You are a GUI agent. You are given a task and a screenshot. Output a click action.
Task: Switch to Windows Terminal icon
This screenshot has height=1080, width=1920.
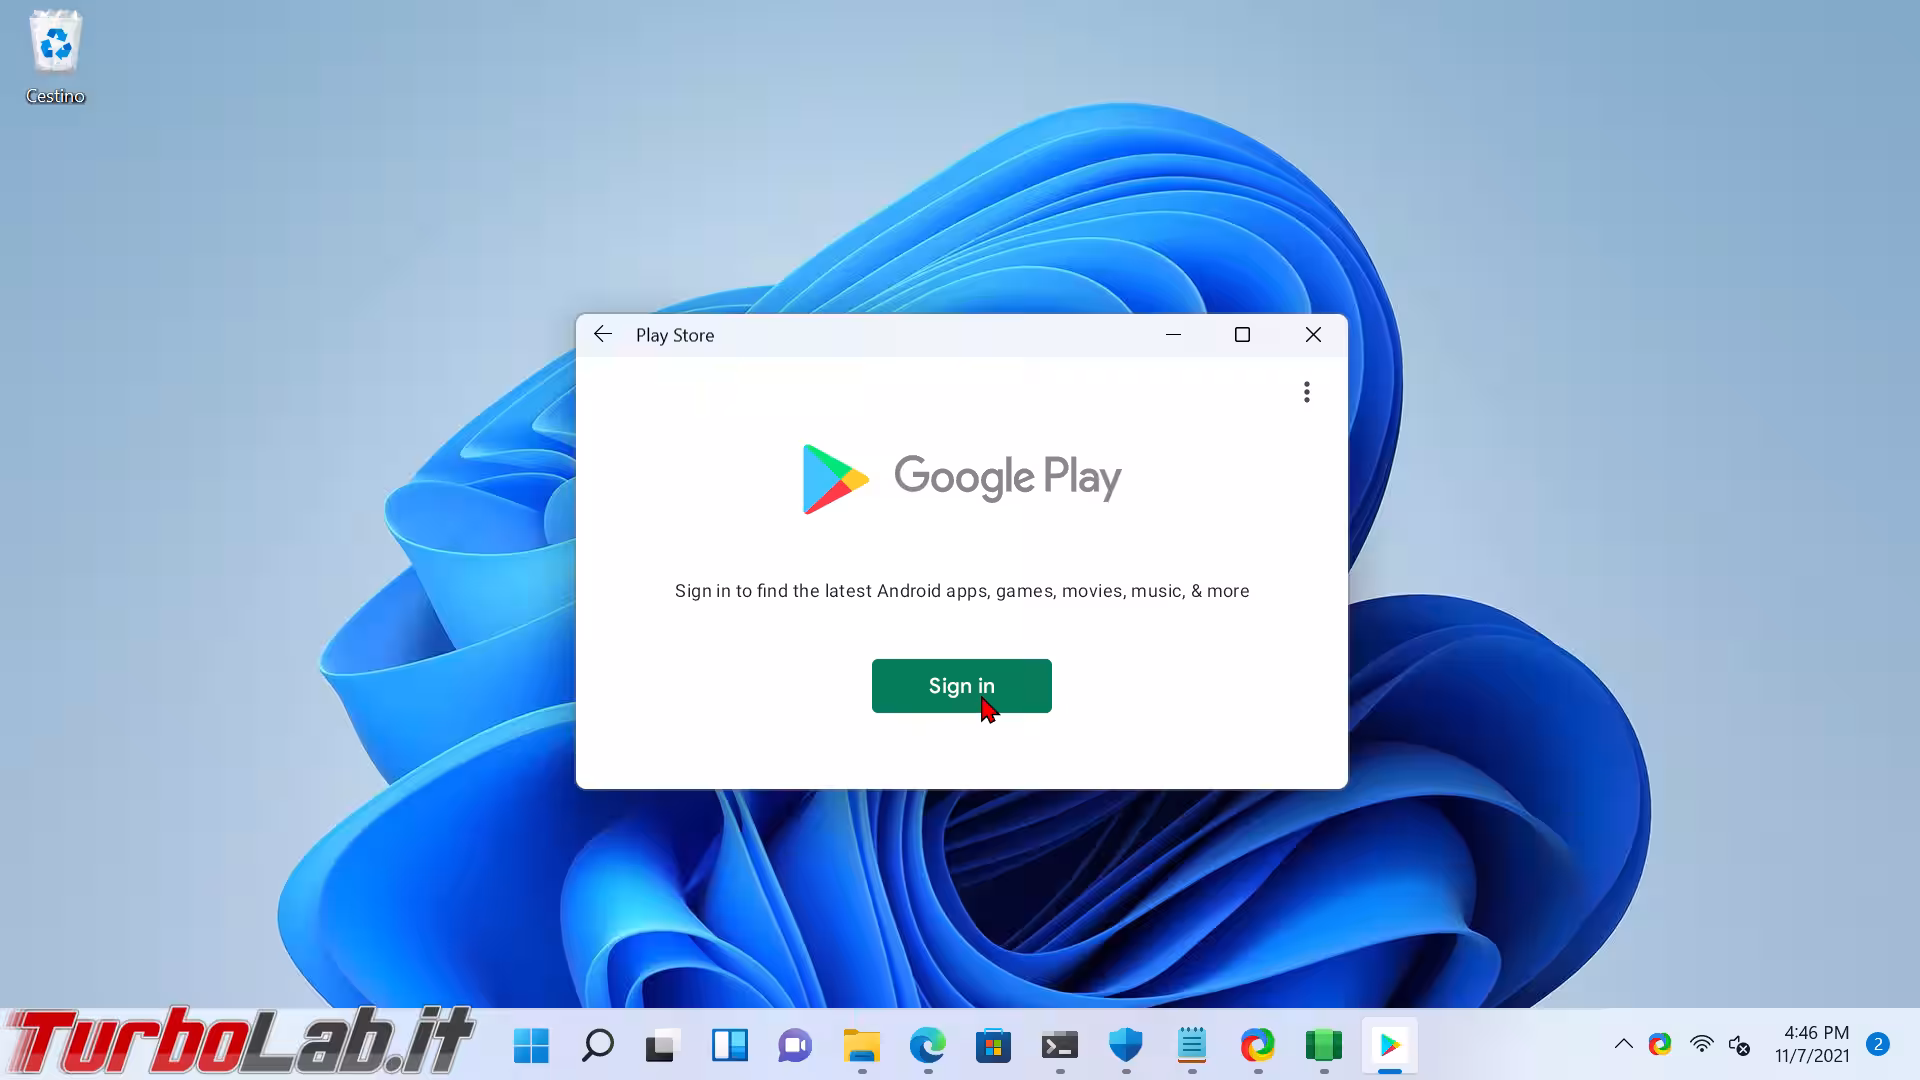point(1059,1046)
